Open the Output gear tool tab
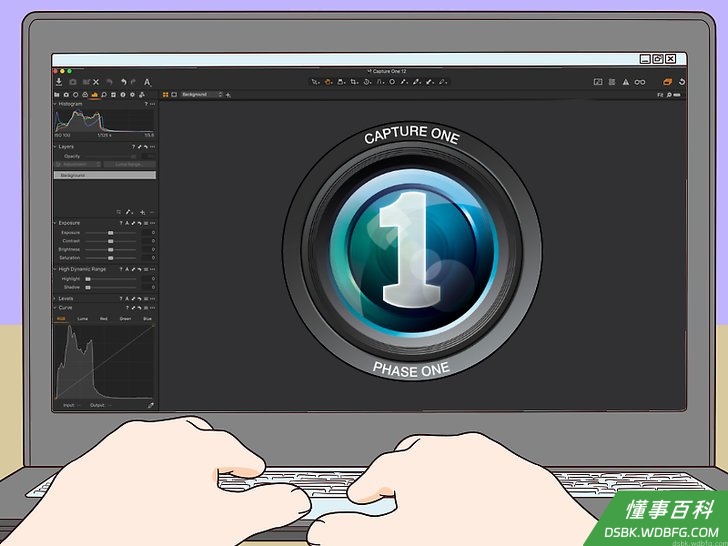Image resolution: width=728 pixels, height=546 pixels. tap(132, 95)
